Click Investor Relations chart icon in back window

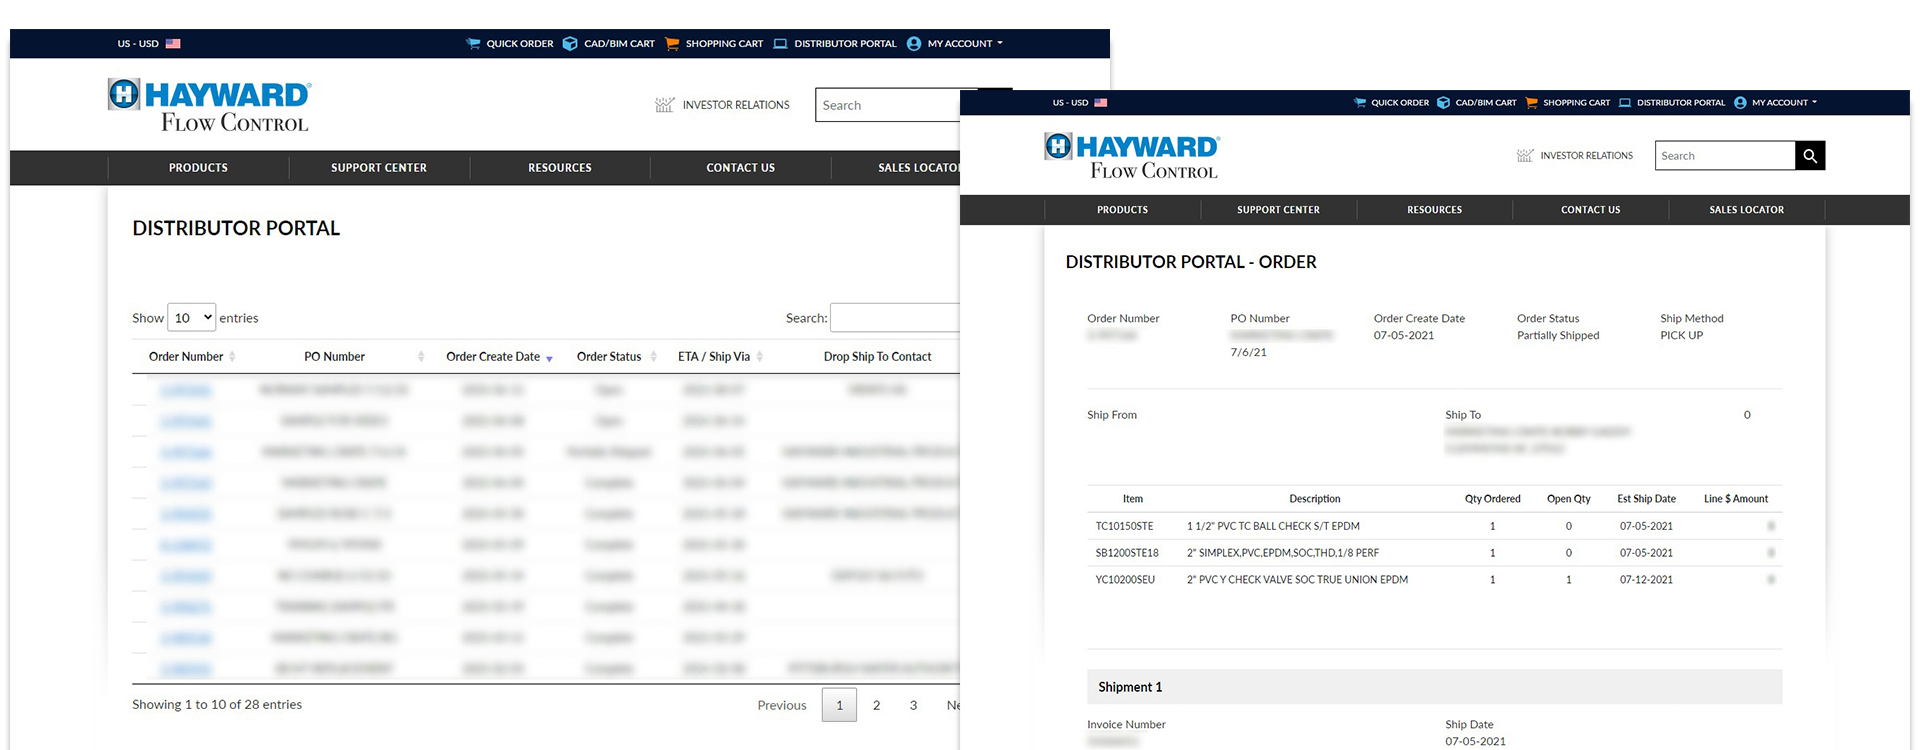[x=665, y=105]
